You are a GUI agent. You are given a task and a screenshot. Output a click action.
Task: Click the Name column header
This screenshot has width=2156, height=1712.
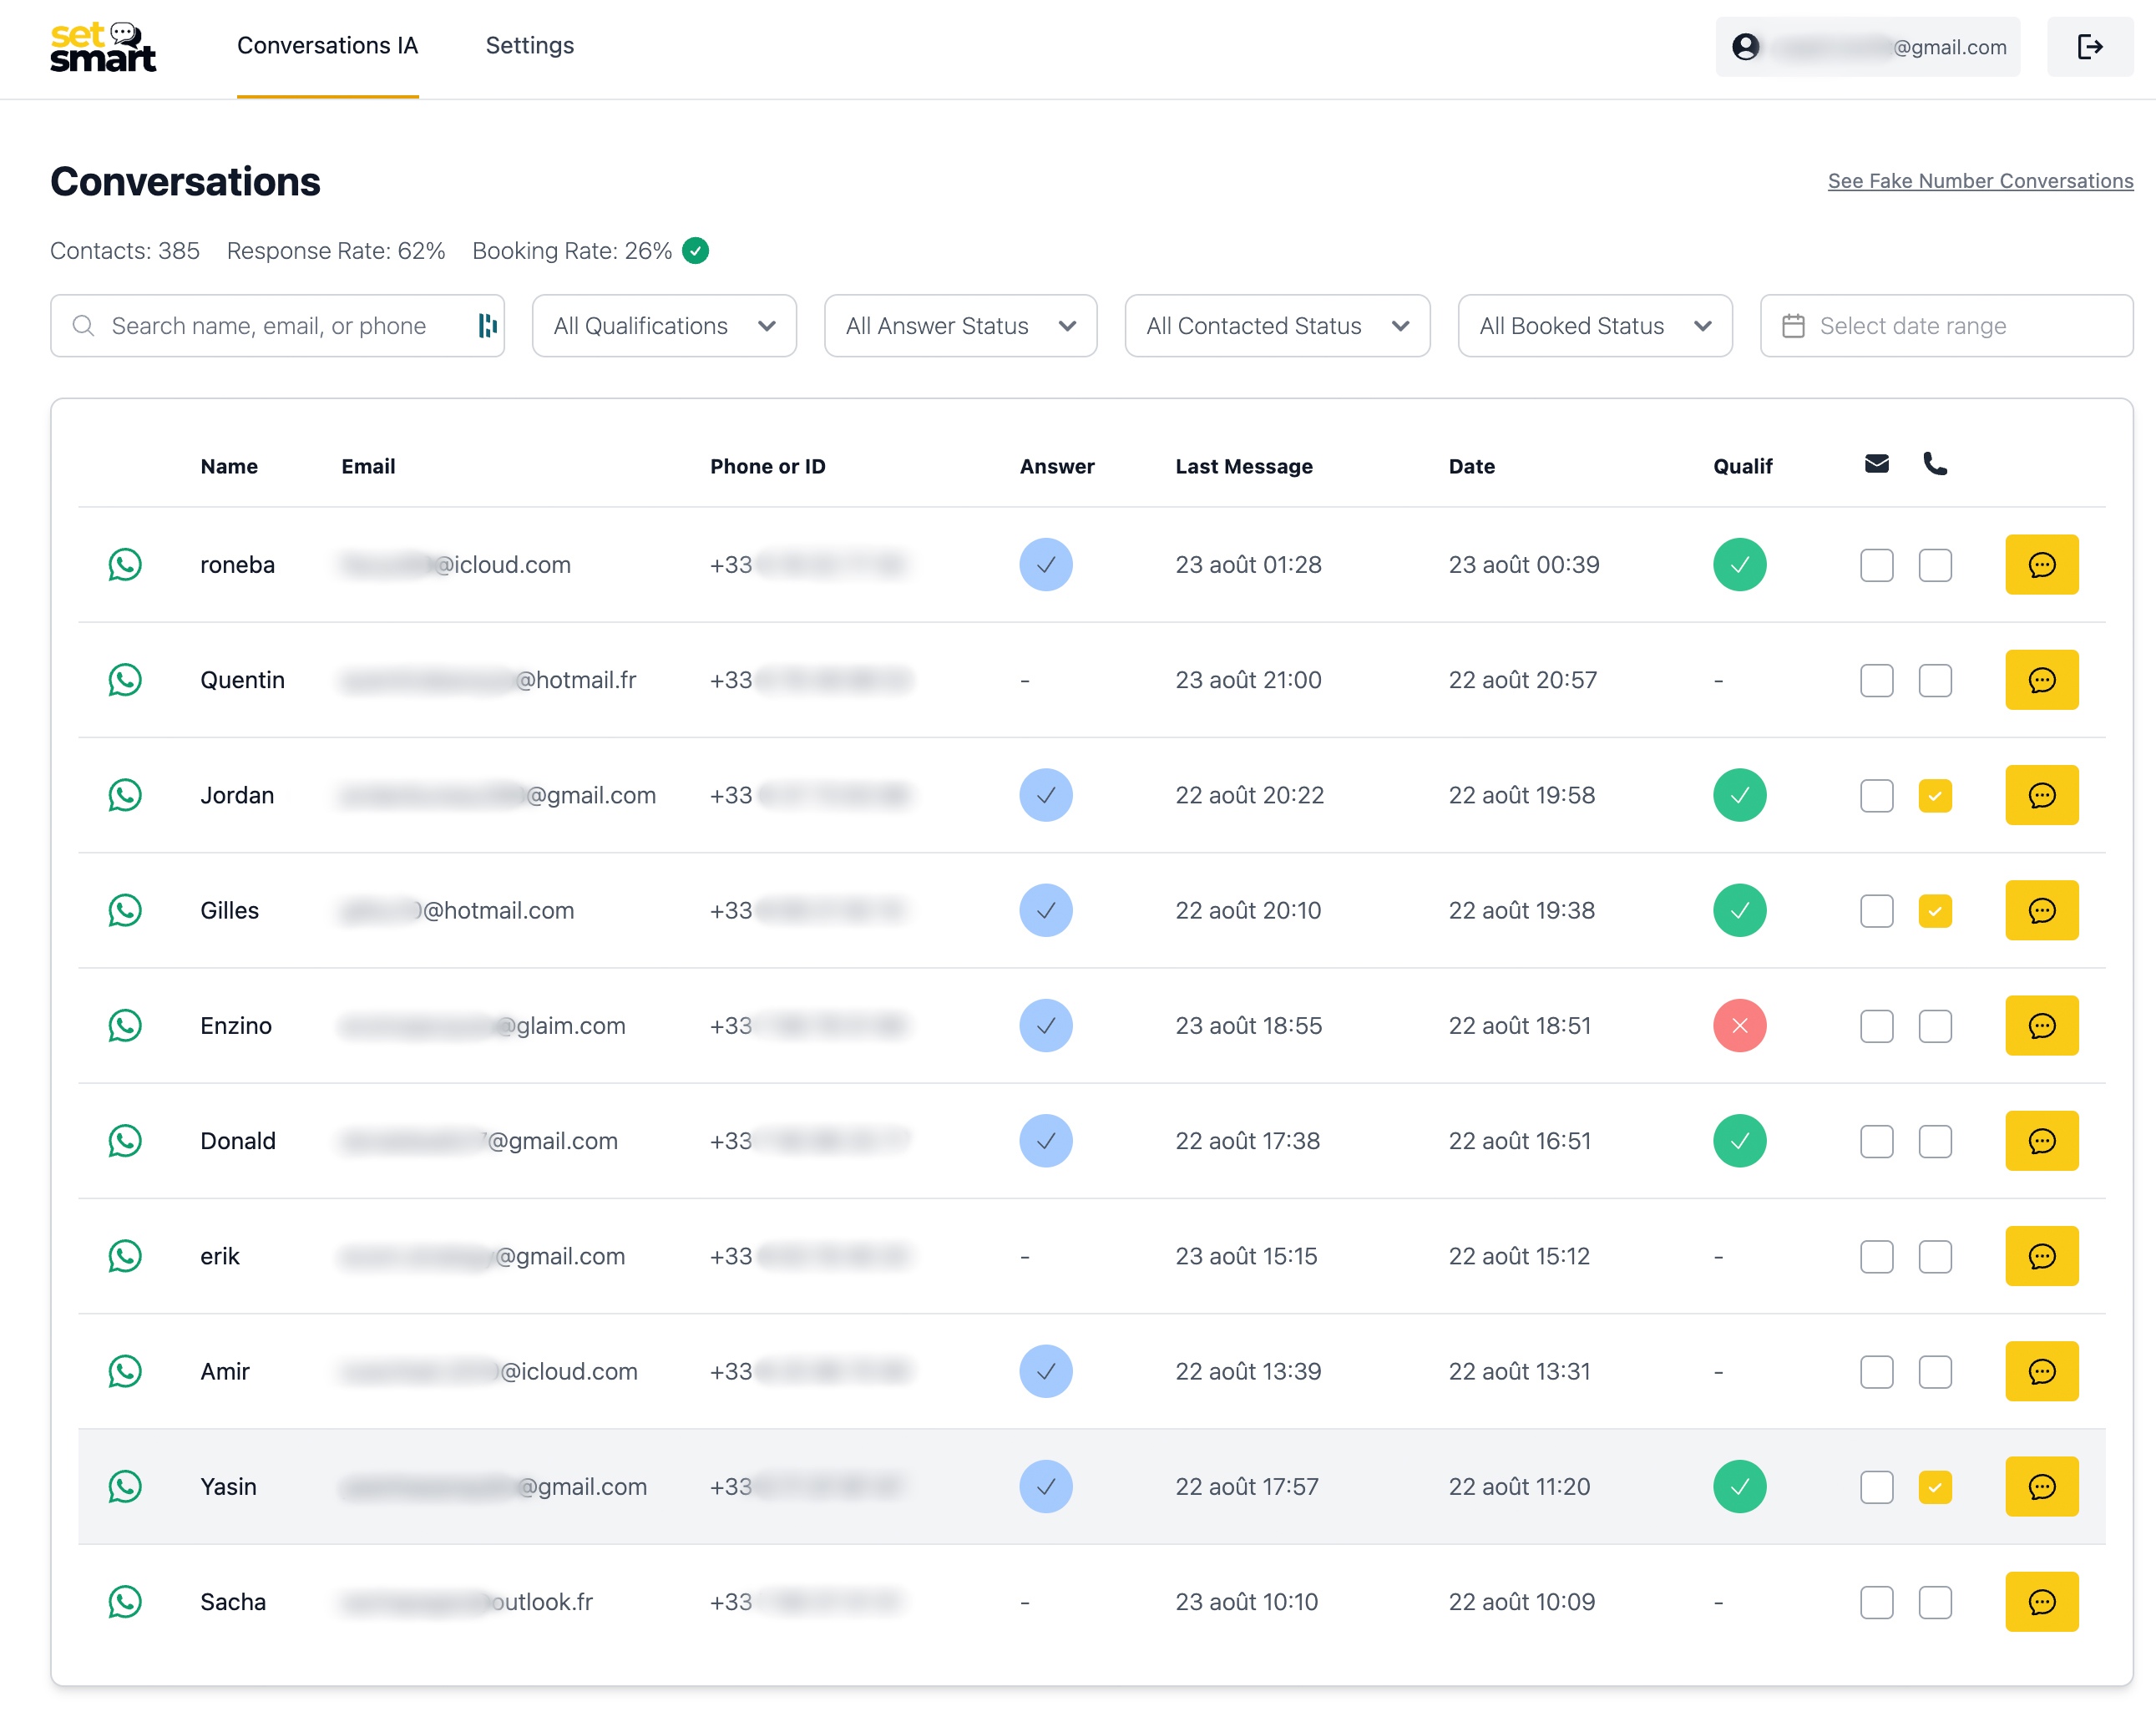(x=228, y=466)
